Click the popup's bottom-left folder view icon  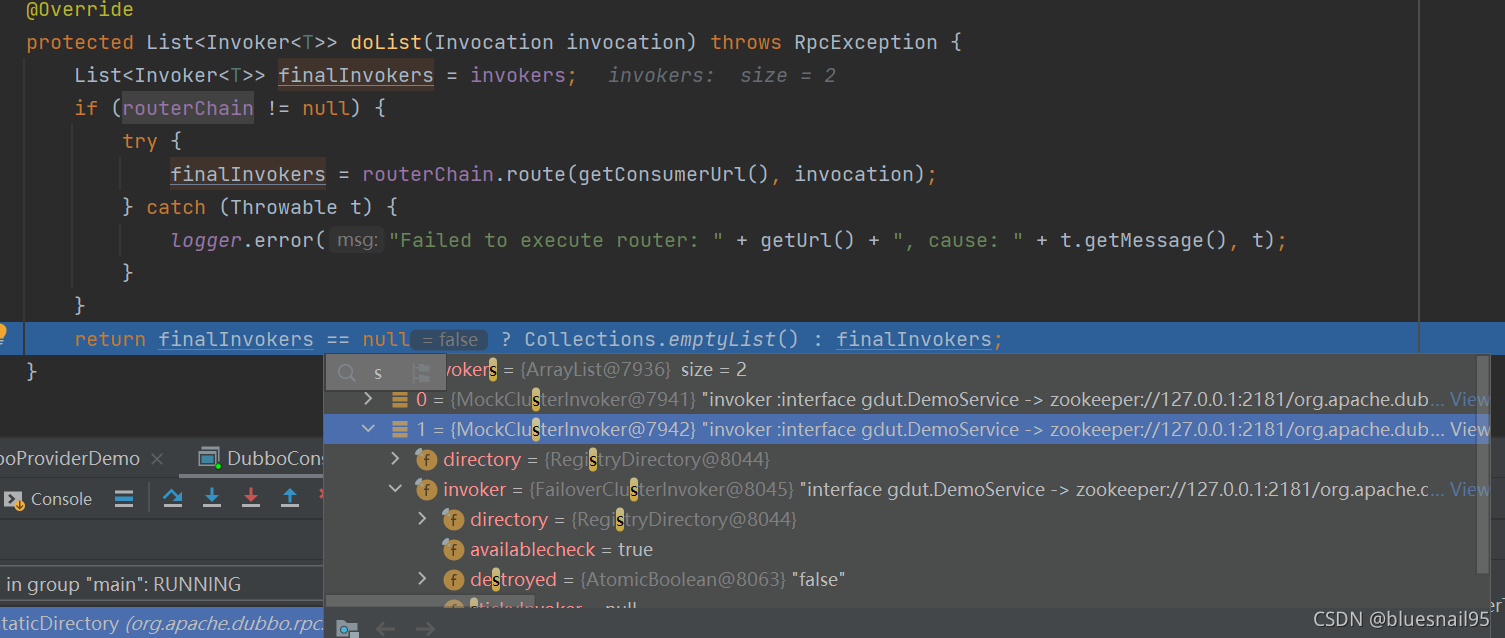tap(347, 628)
